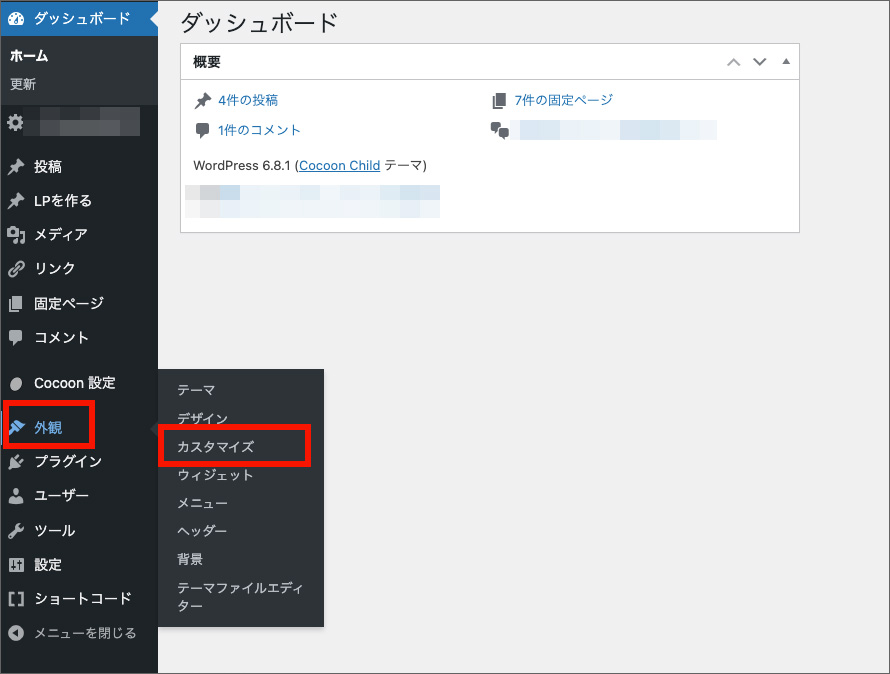Move 概要 panel down with the down chevron
890x674 pixels.
point(759,62)
